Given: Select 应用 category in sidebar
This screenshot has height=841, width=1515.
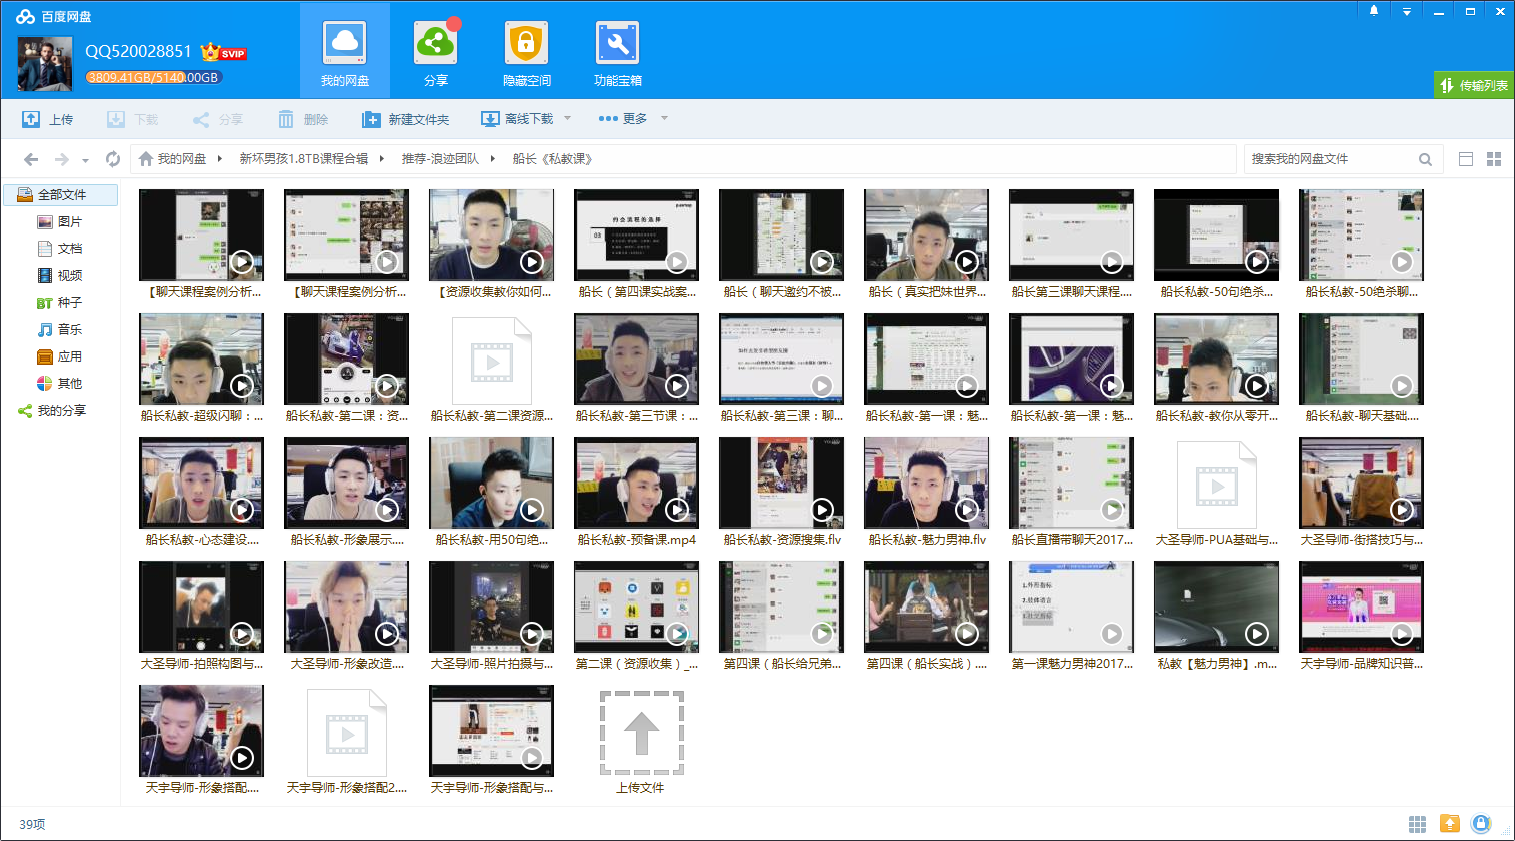Looking at the screenshot, I should point(59,356).
